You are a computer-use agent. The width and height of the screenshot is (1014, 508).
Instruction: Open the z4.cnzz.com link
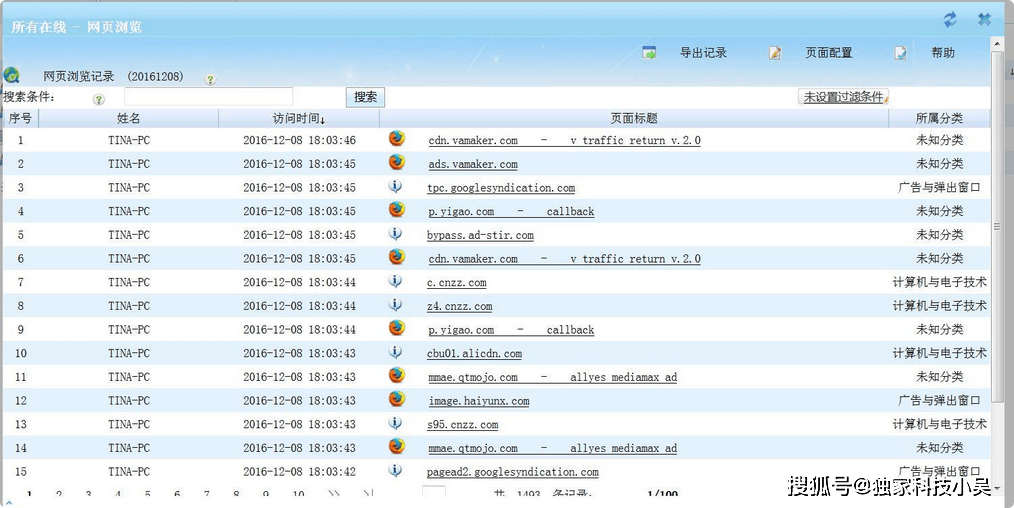[x=459, y=306]
